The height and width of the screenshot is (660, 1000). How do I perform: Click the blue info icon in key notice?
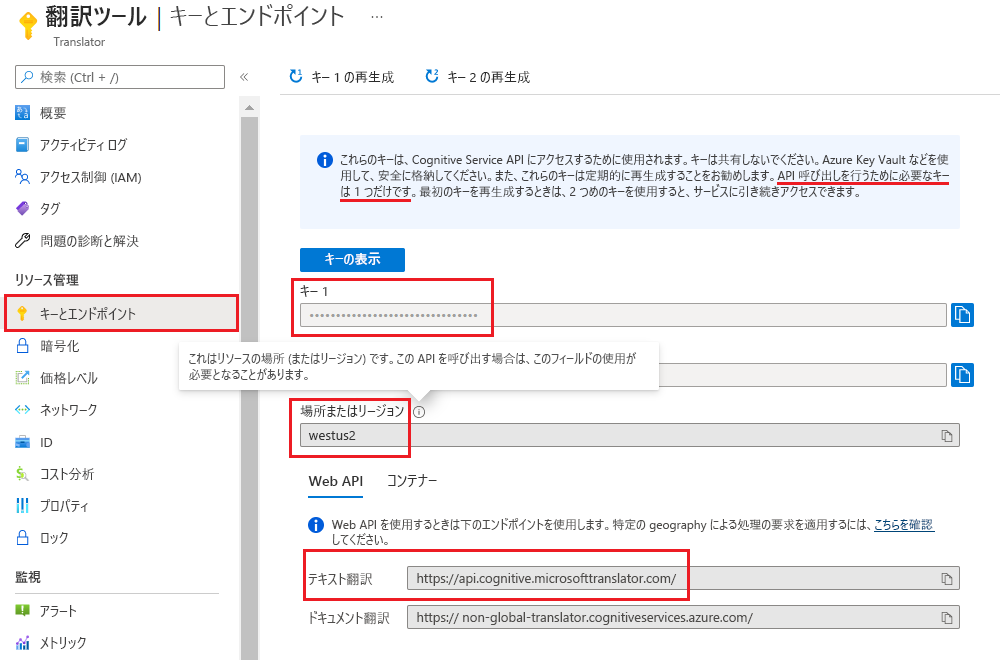pos(325,160)
